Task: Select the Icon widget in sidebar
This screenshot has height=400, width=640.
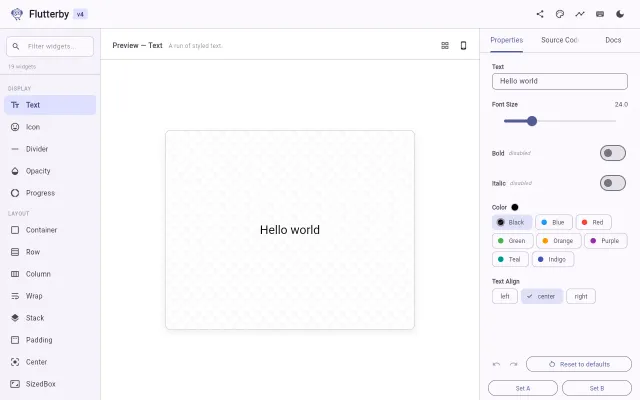Action: pos(50,127)
